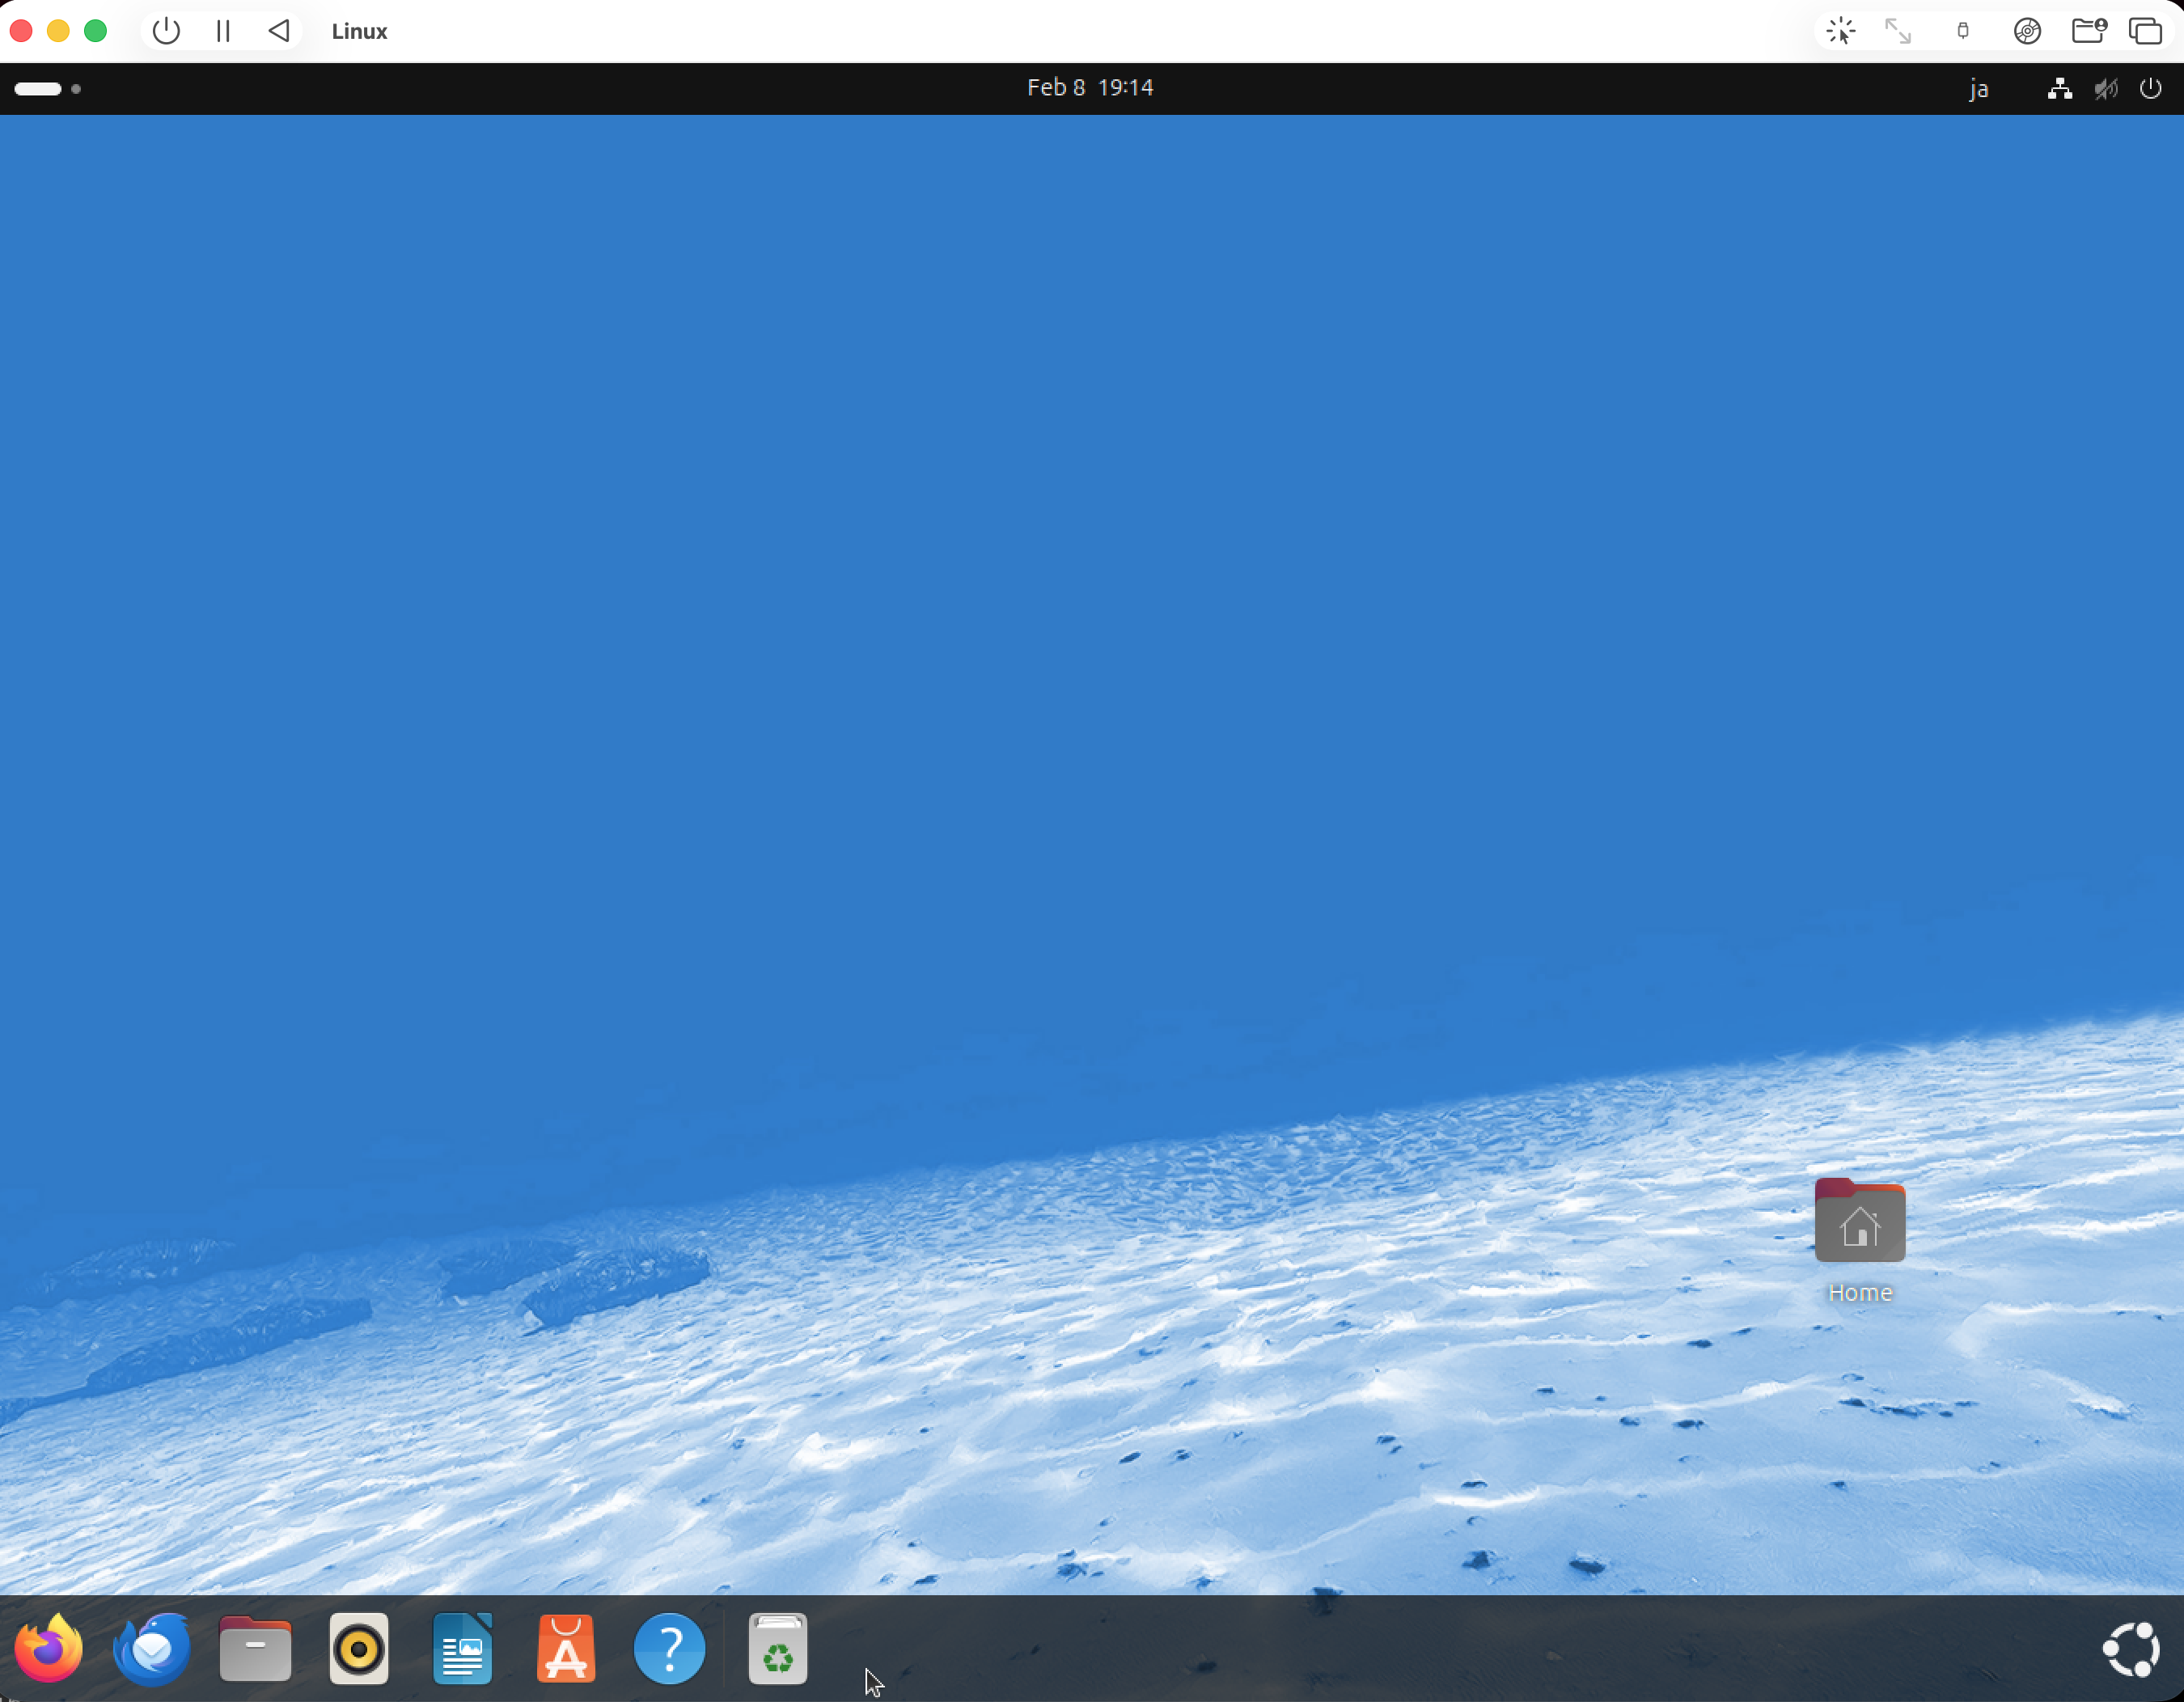Open the clock calendar menu
The height and width of the screenshot is (1702, 2184).
(1089, 88)
